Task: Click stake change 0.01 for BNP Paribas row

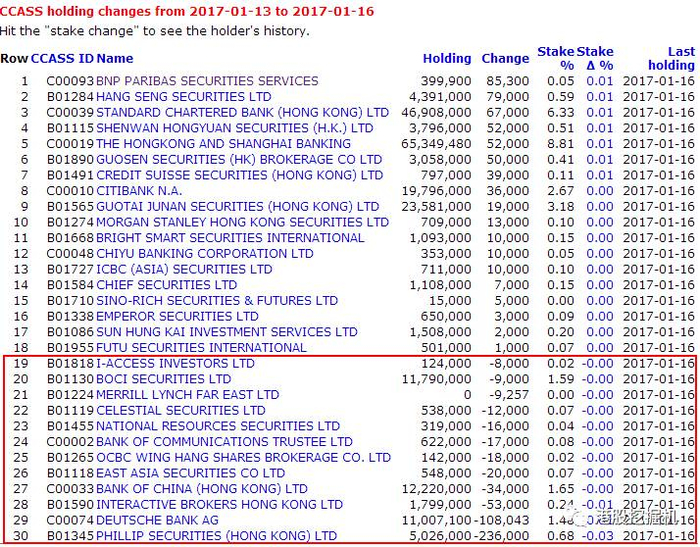Action: tap(600, 81)
